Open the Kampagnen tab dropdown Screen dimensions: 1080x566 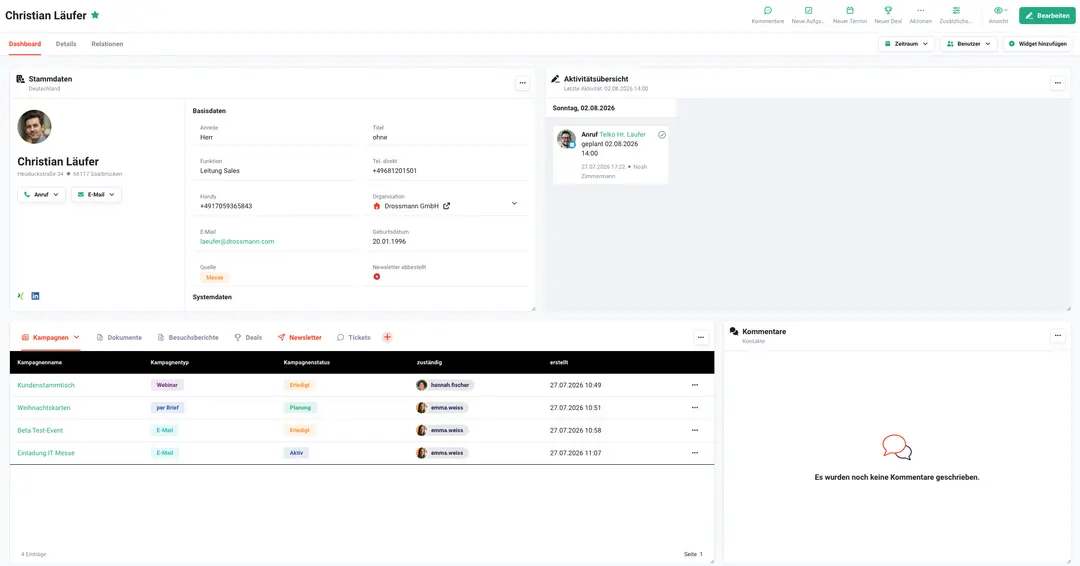tap(76, 337)
